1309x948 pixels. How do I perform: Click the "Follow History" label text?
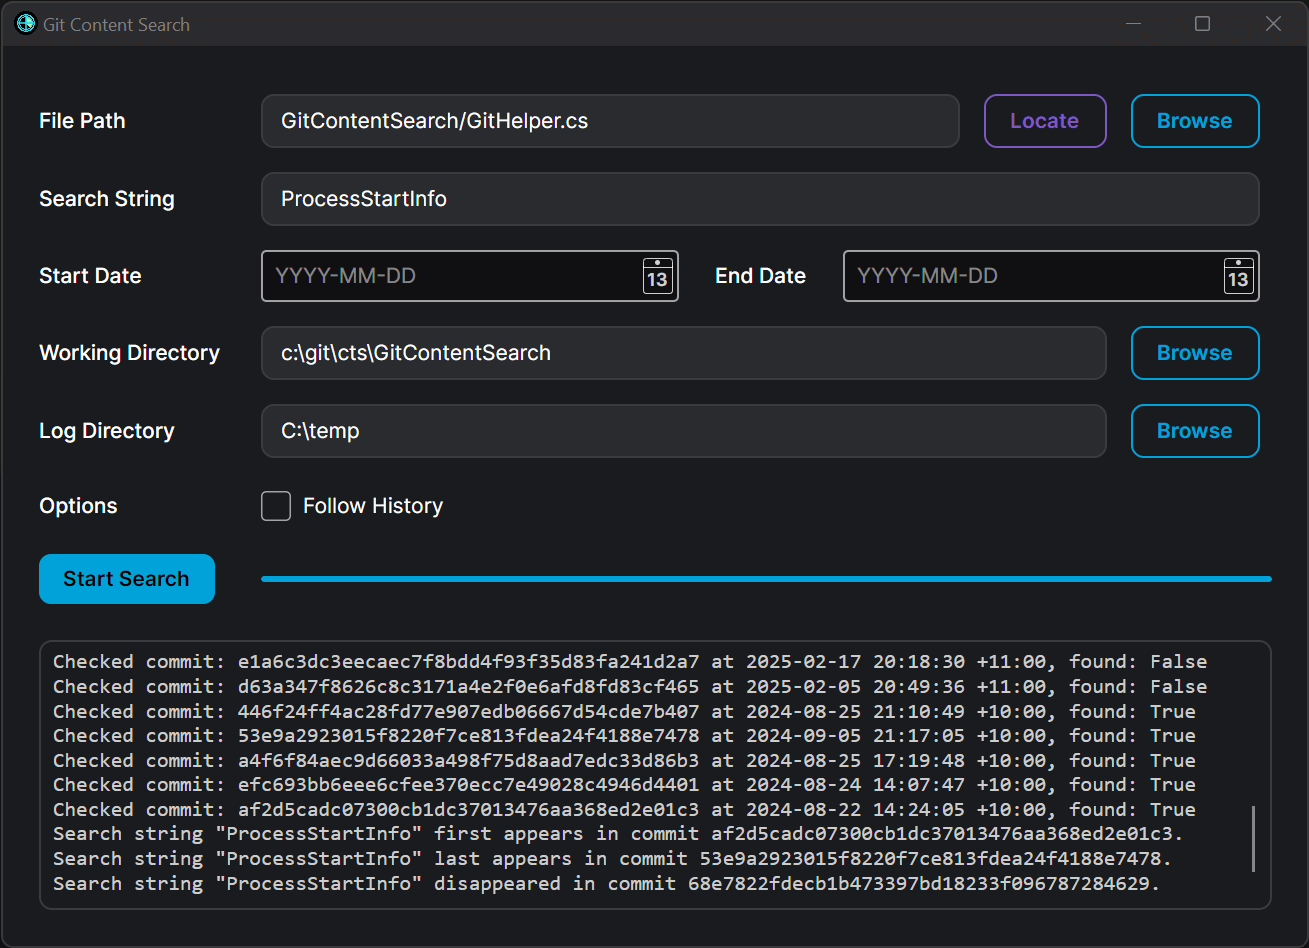pyautogui.click(x=373, y=506)
